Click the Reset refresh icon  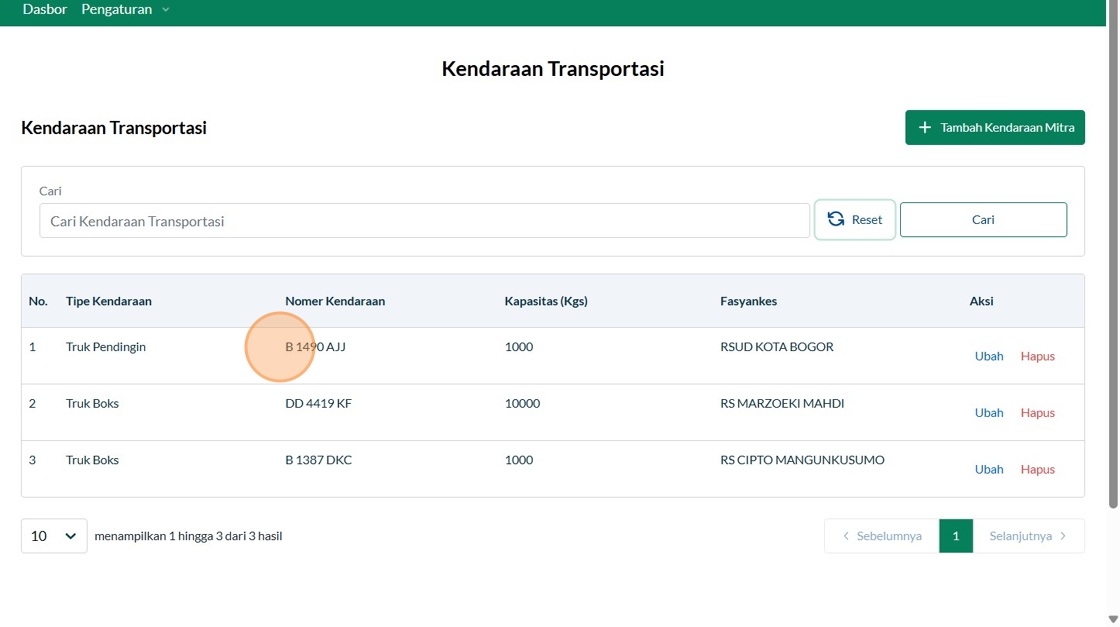click(836, 219)
